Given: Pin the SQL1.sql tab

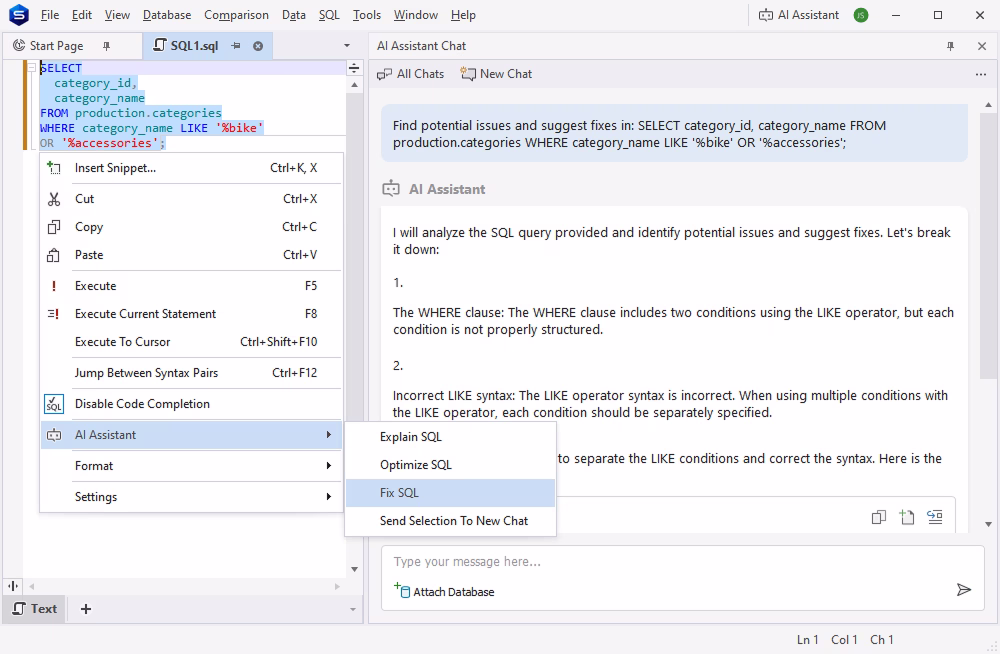Looking at the screenshot, I should click(x=236, y=46).
